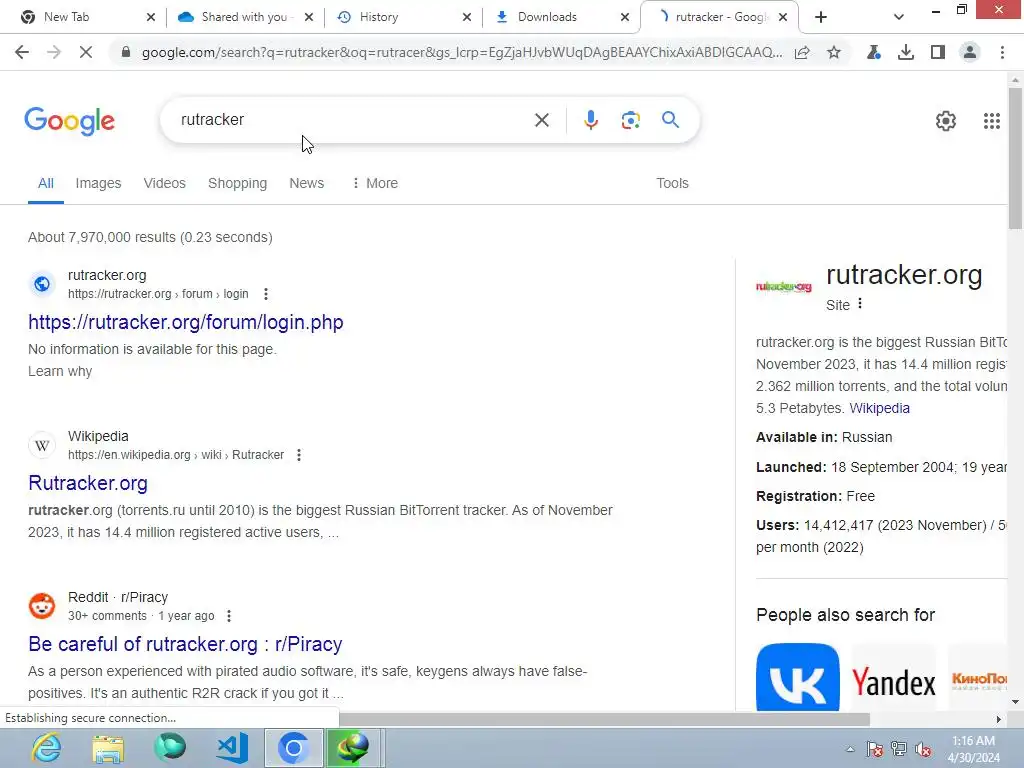Bookmark this page with the star icon
1024x768 pixels.
[x=834, y=52]
